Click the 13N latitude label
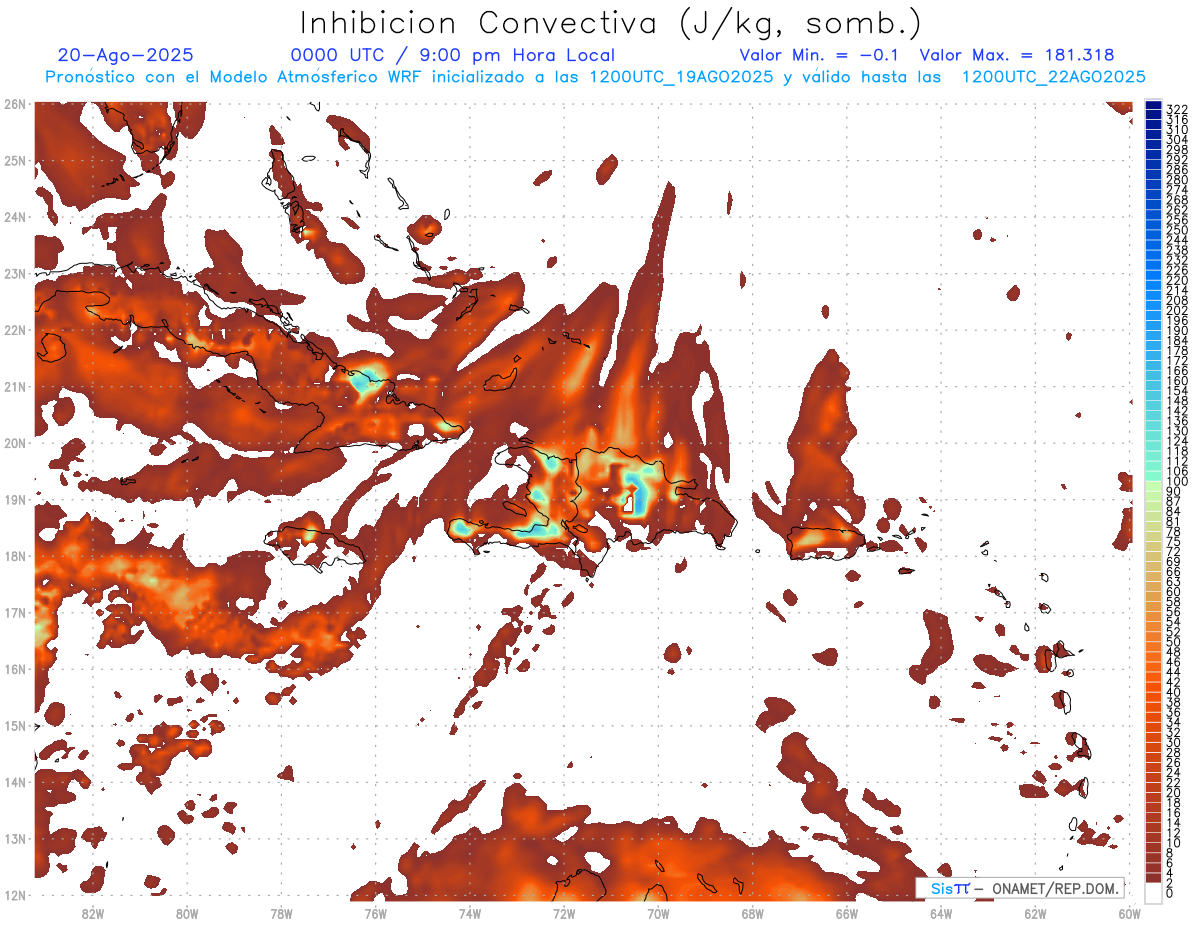The width and height of the screenshot is (1200, 927). click(15, 838)
